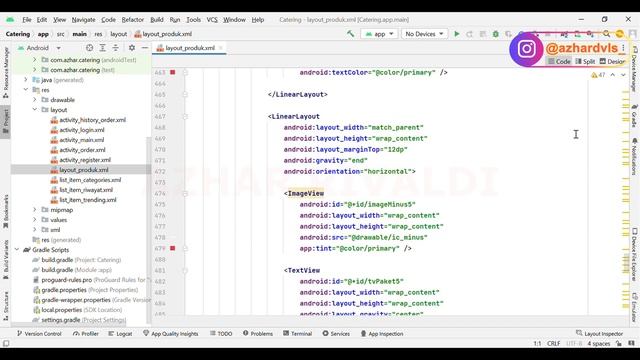Open Project panel gear options
The width and height of the screenshot is (640, 360).
[131, 48]
